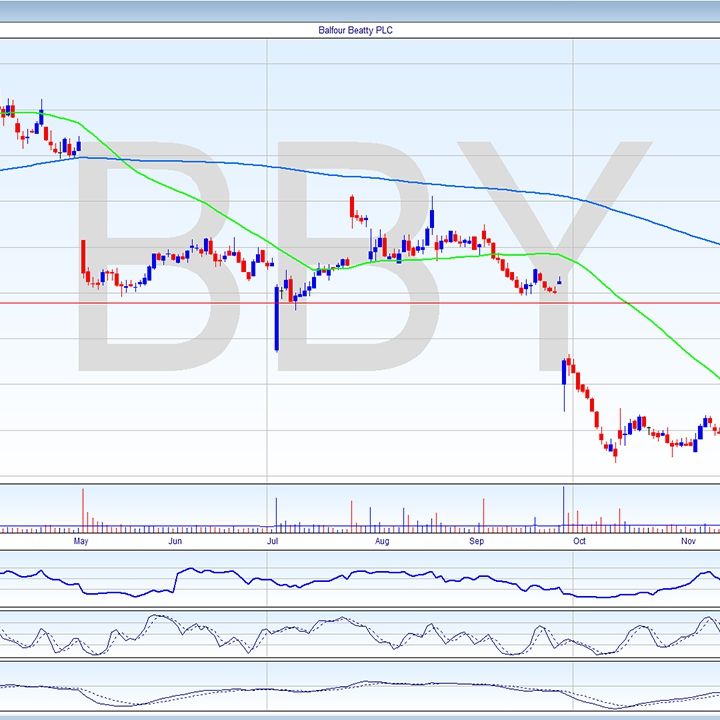The width and height of the screenshot is (720, 720).
Task: Click the Sep label on the date axis
Action: point(477,541)
